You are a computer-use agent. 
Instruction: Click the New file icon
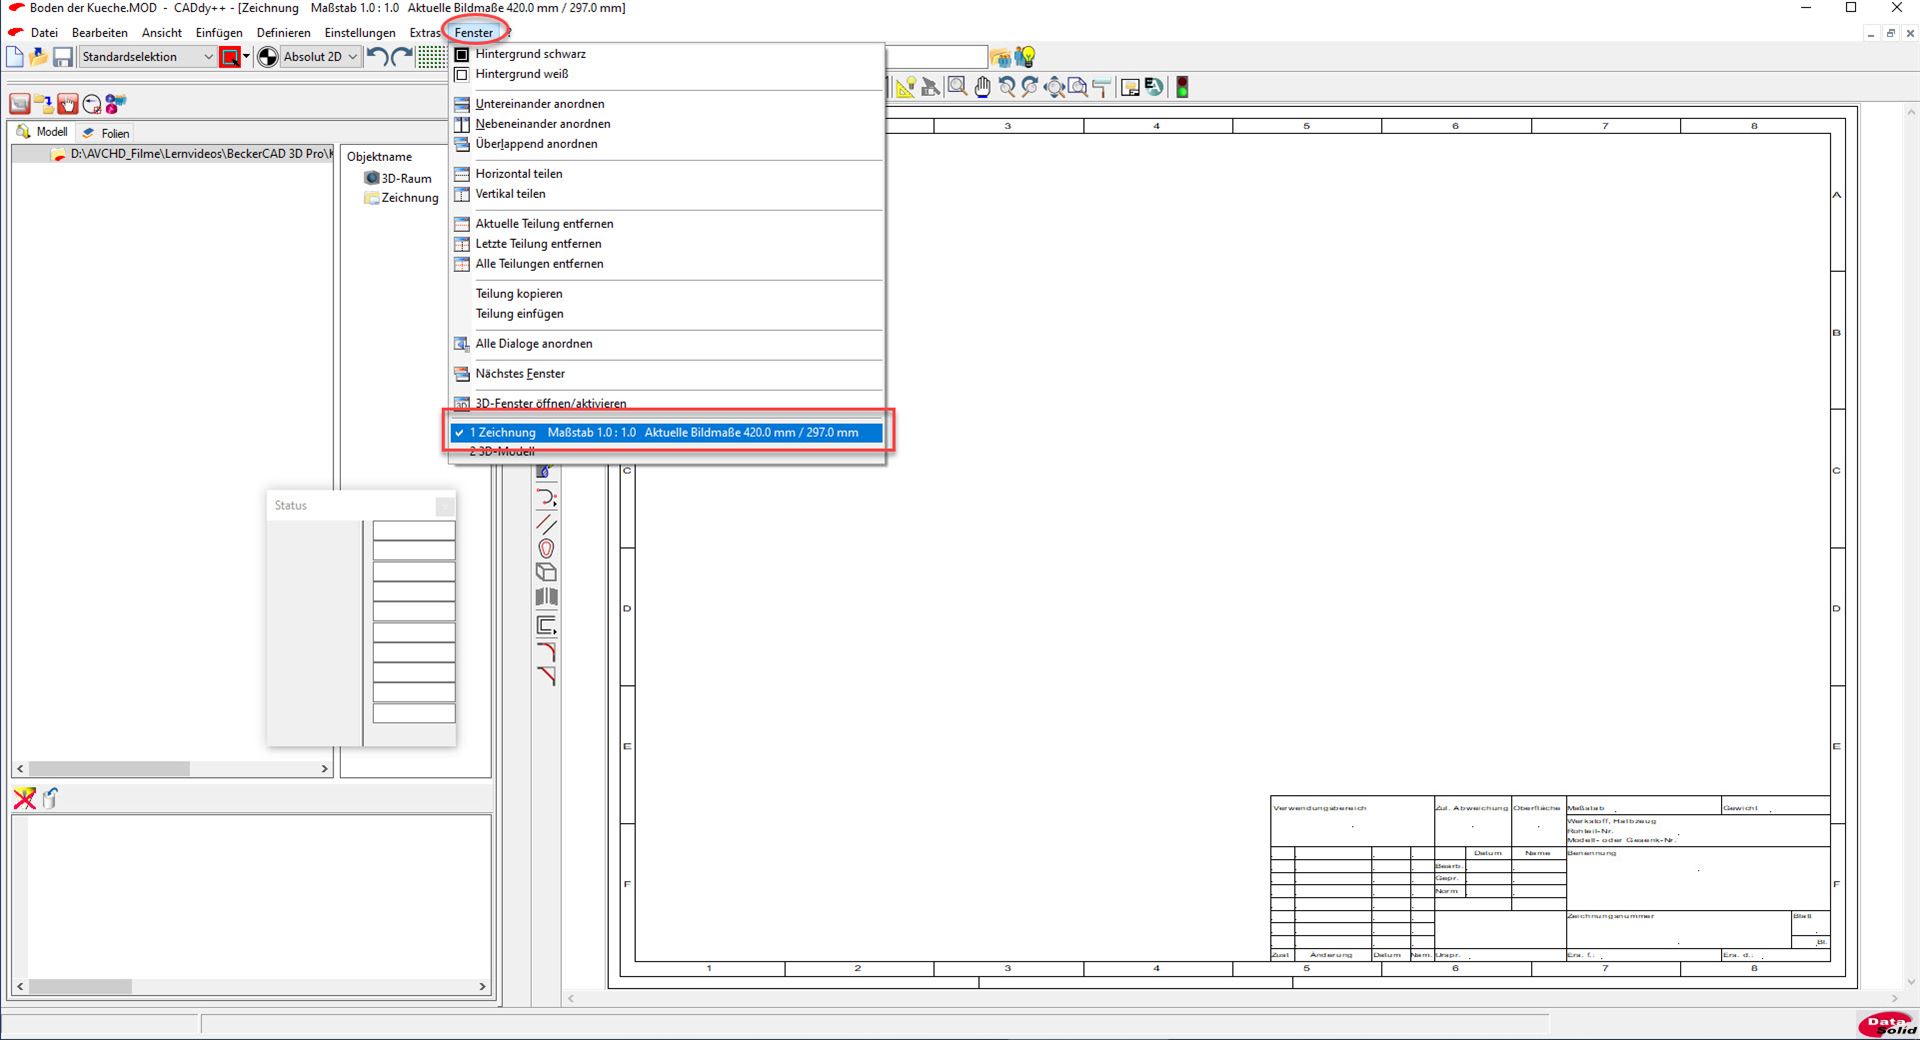tap(15, 57)
